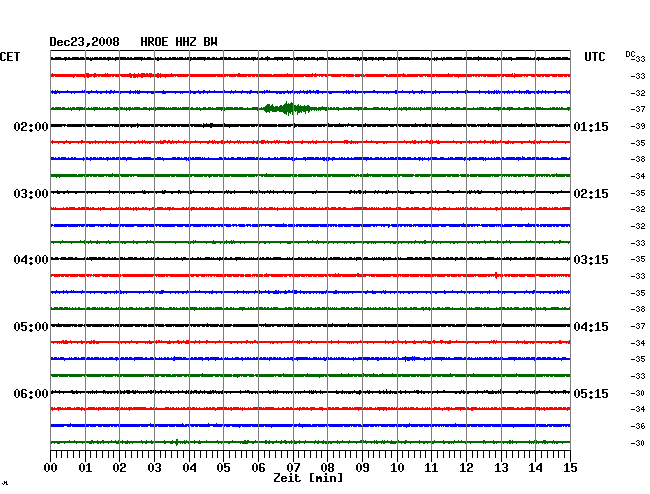This screenshot has width=650, height=494.
Task: Click the blue wiggle near minute 10 after 05:00
Action: [x=410, y=358]
